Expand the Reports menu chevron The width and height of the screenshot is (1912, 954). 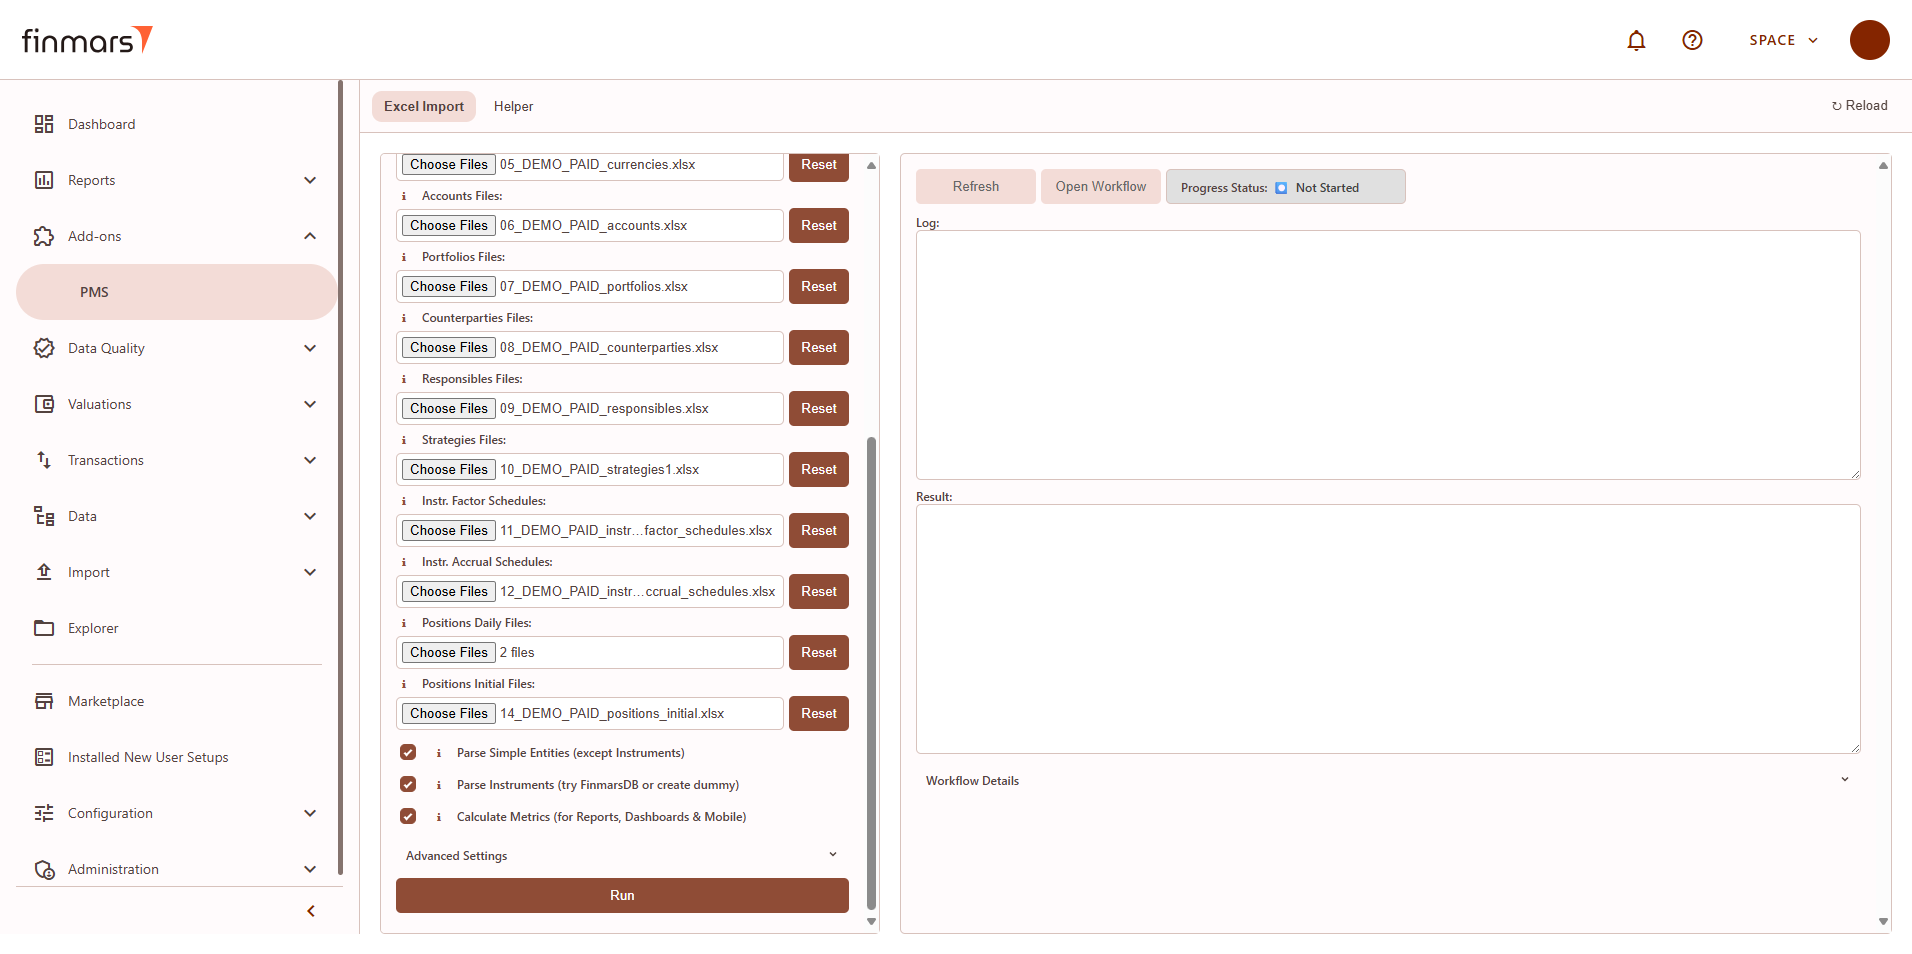coord(310,180)
